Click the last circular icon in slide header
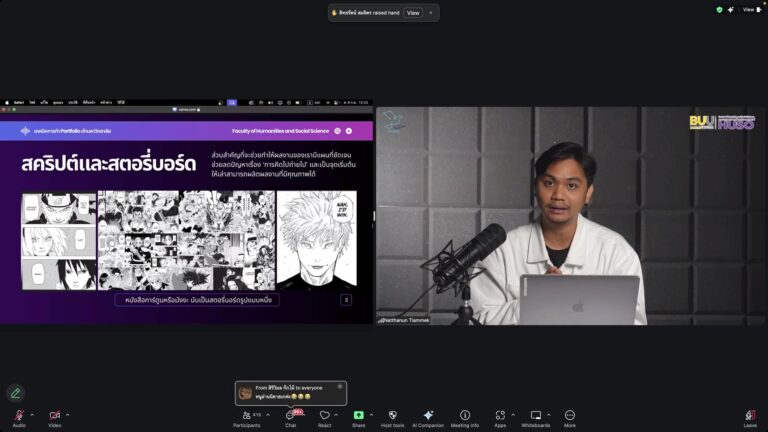The image size is (768, 432). (349, 131)
